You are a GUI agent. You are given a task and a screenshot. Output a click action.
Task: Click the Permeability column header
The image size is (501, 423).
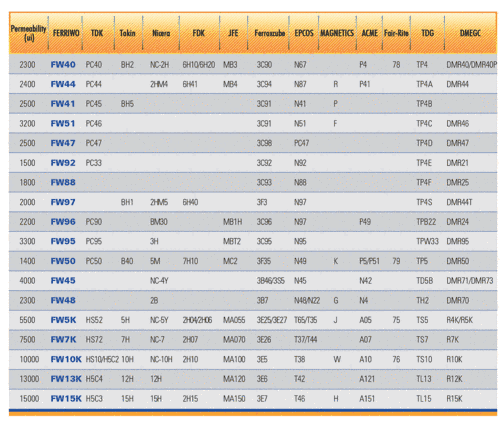[x=28, y=33]
